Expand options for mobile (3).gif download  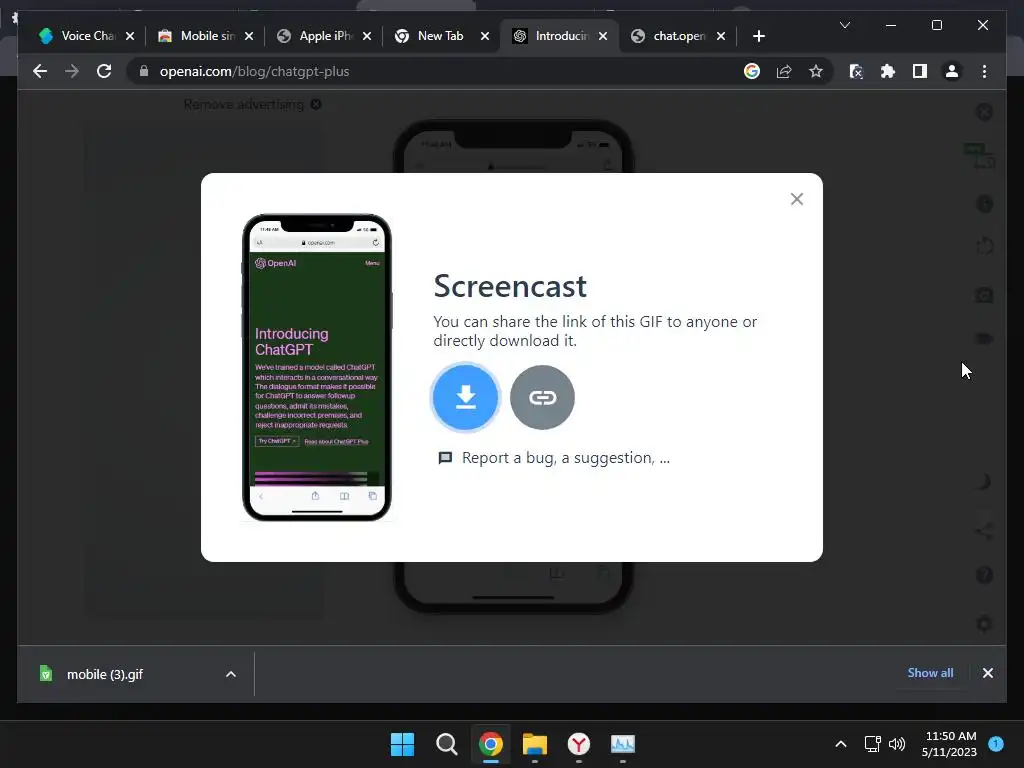tap(231, 674)
